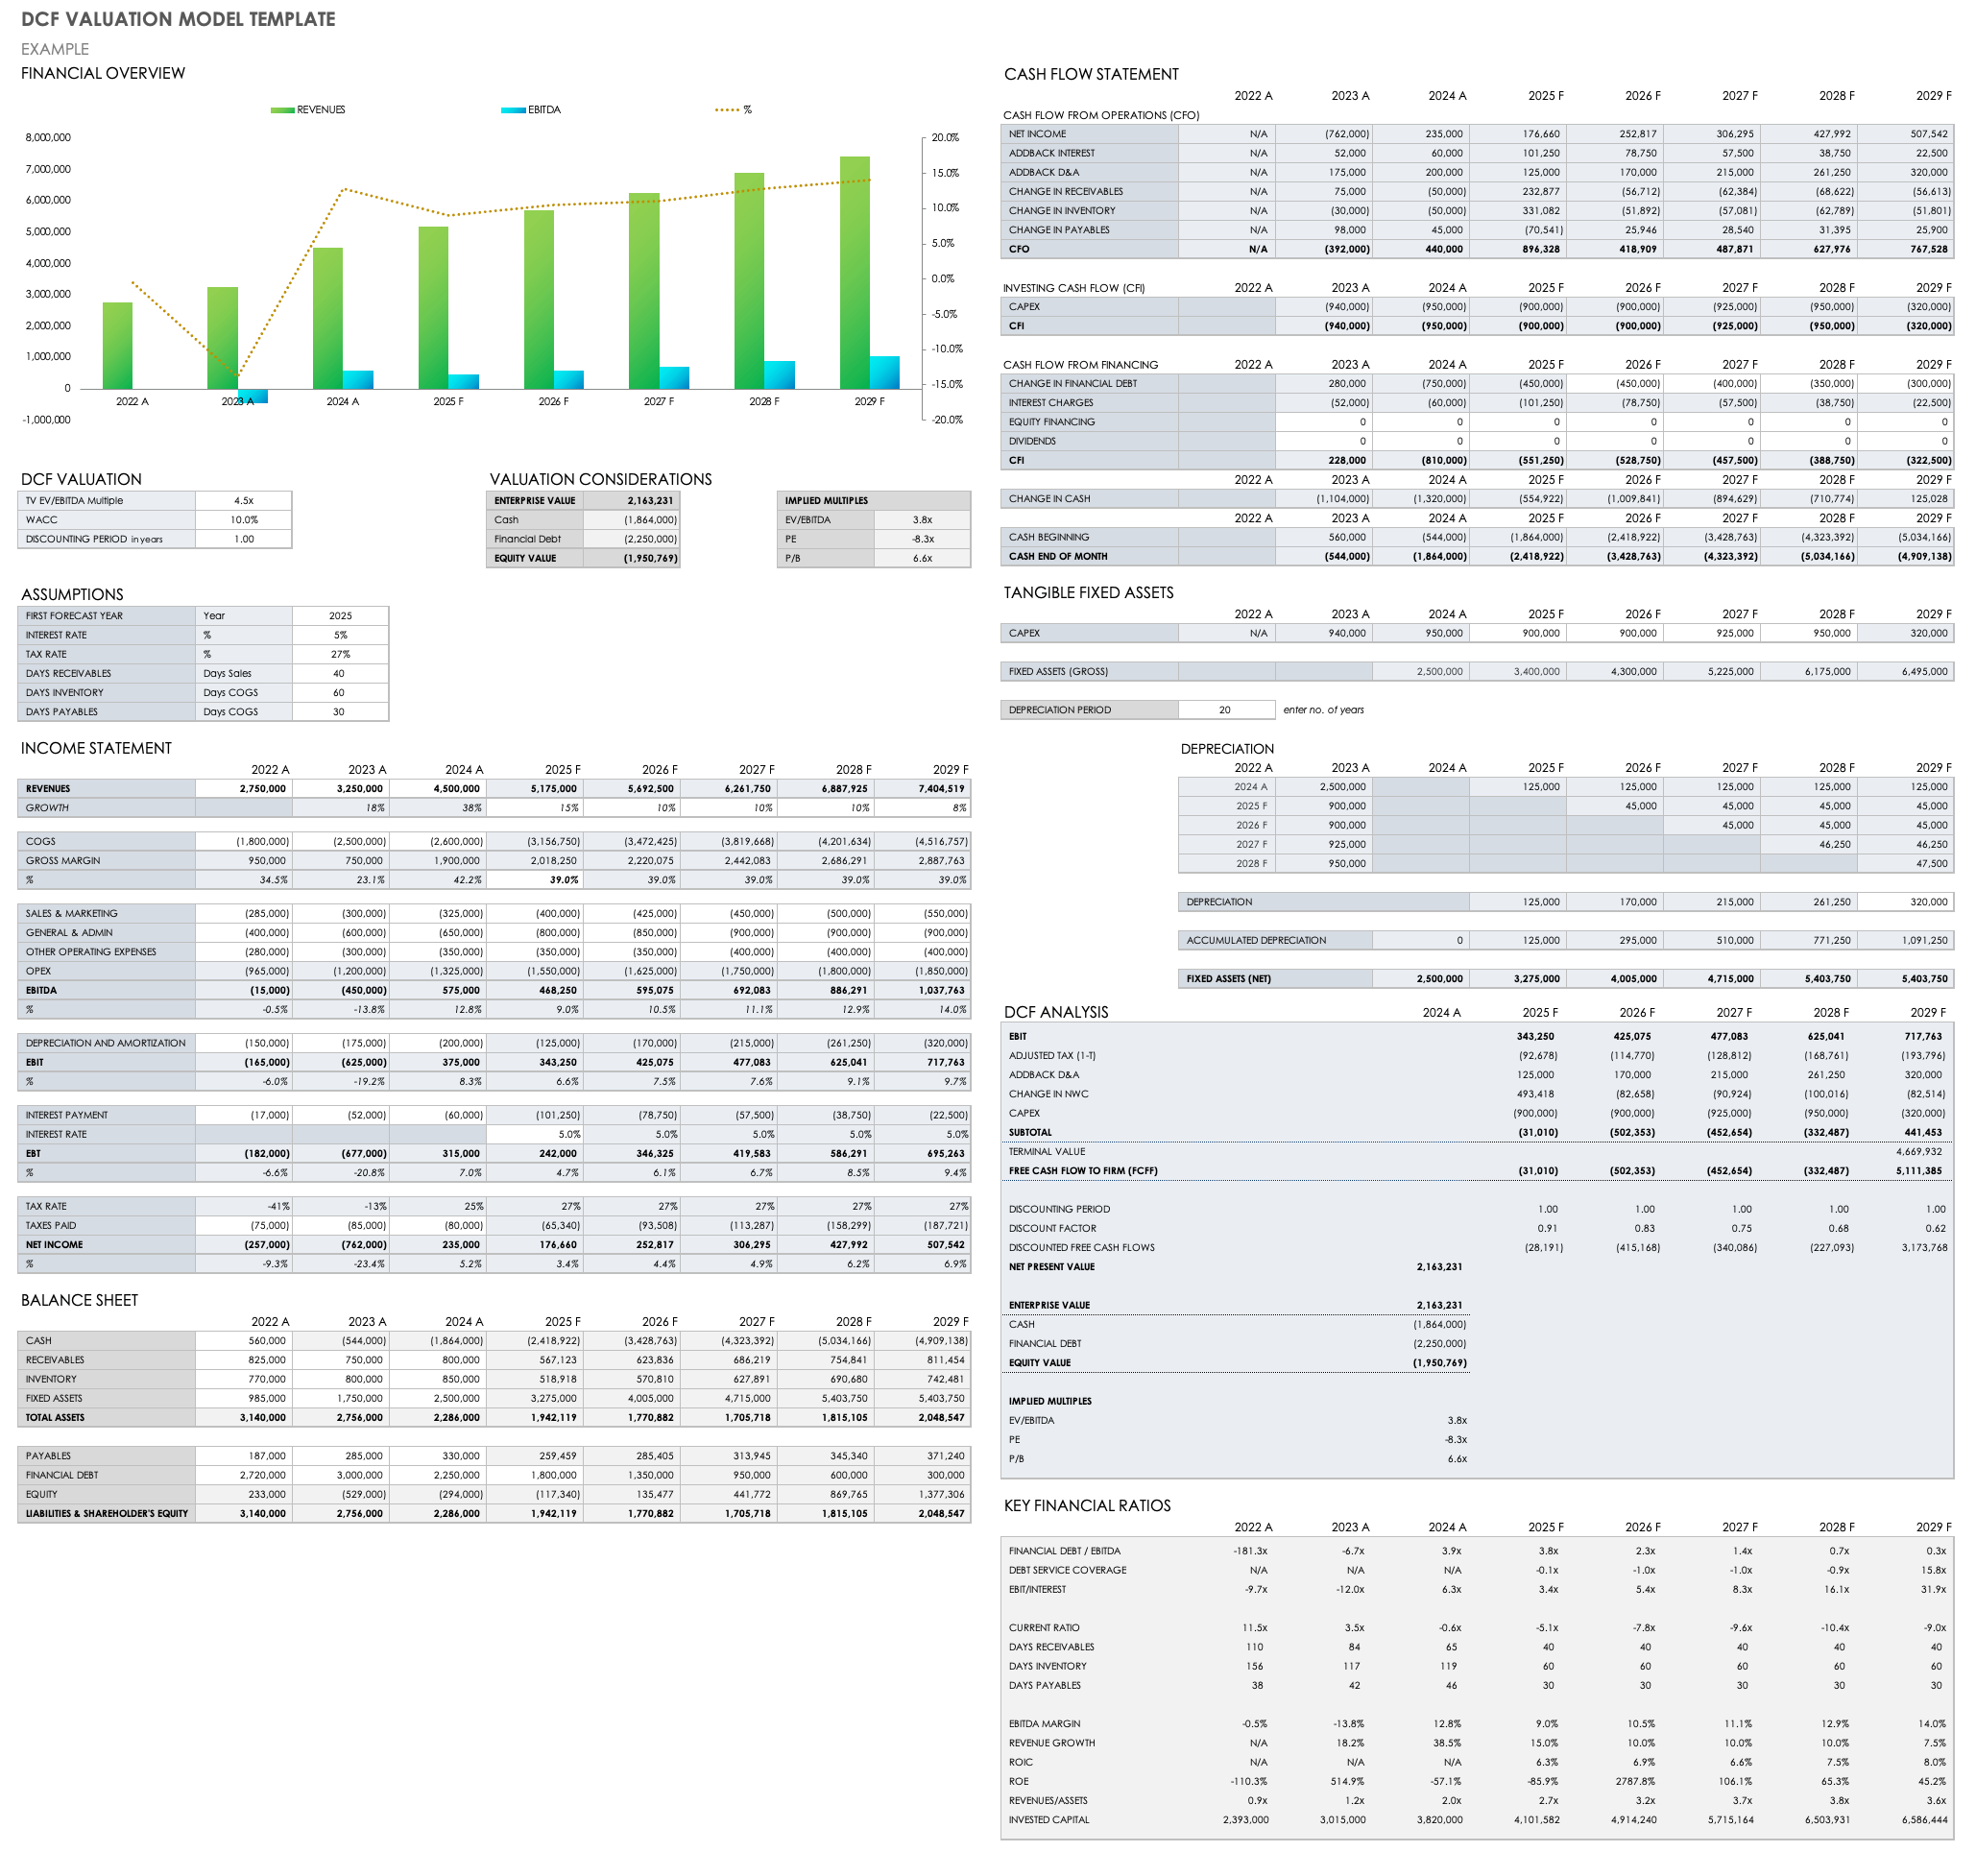
Task: Select 2029 F Revenues cell 7,404,519
Action: click(922, 789)
